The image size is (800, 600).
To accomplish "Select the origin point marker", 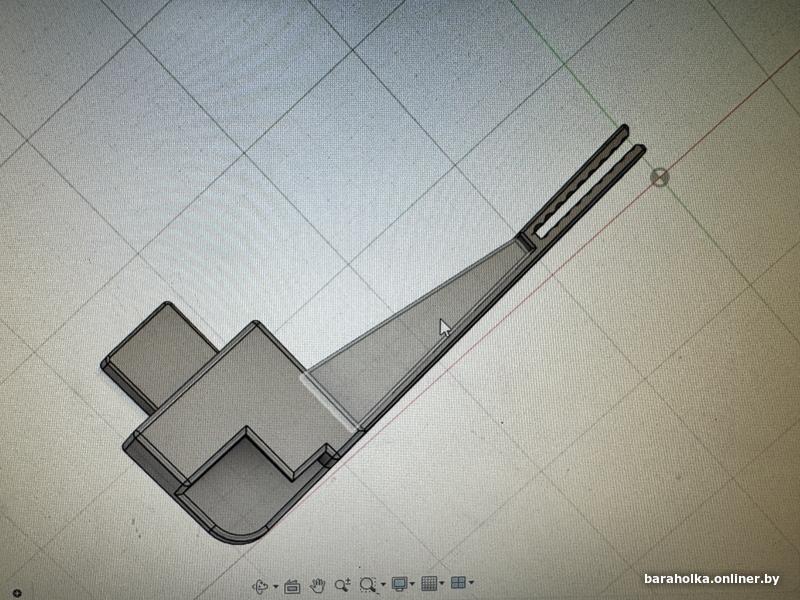I will click(x=660, y=178).
